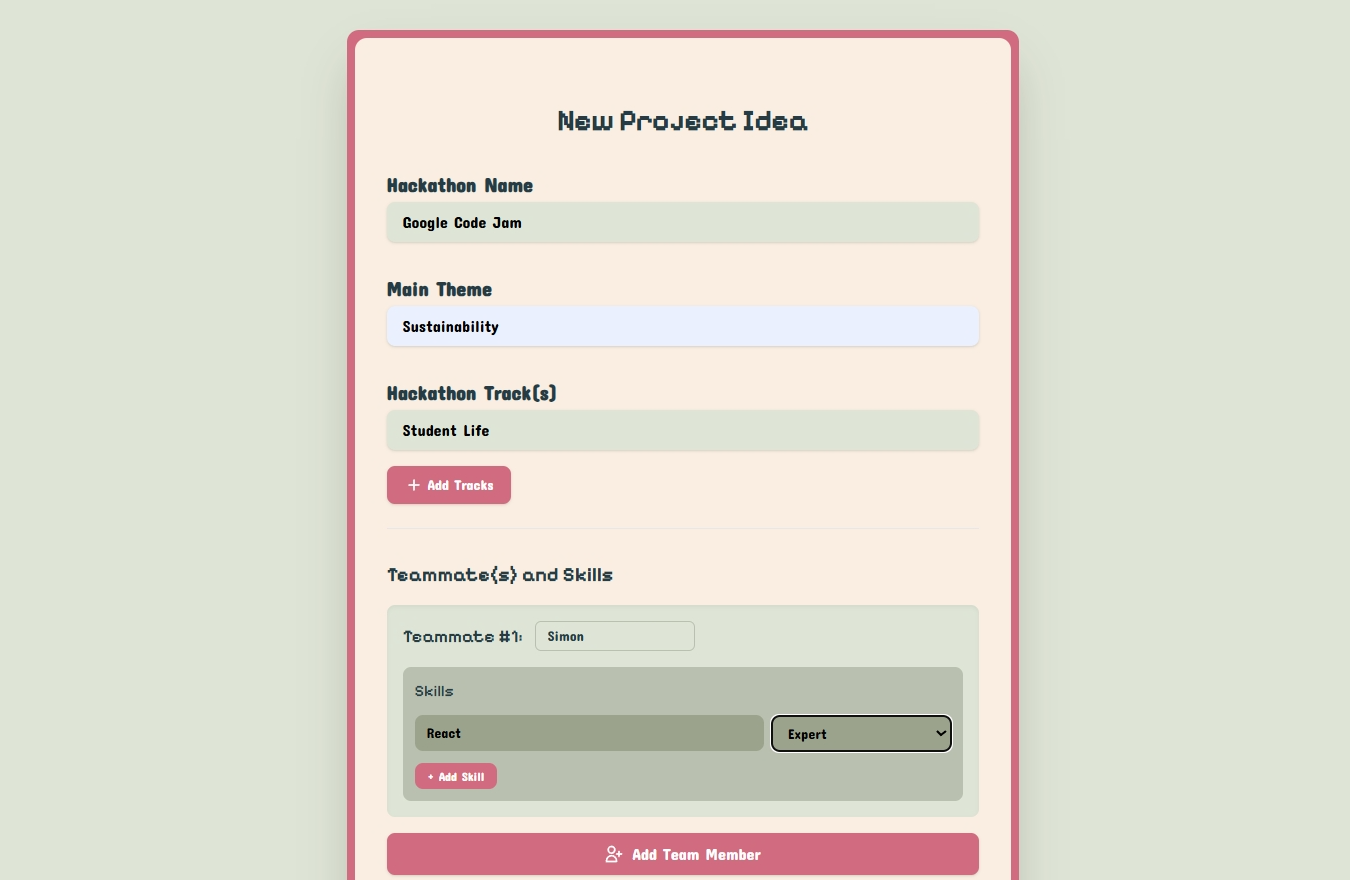Click the small Add Skill button
The image size is (1350, 880).
tap(456, 777)
